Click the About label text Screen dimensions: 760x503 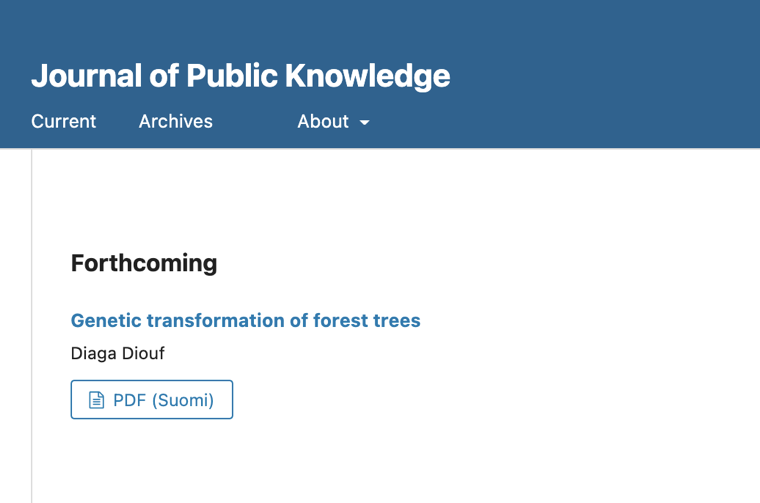(323, 122)
